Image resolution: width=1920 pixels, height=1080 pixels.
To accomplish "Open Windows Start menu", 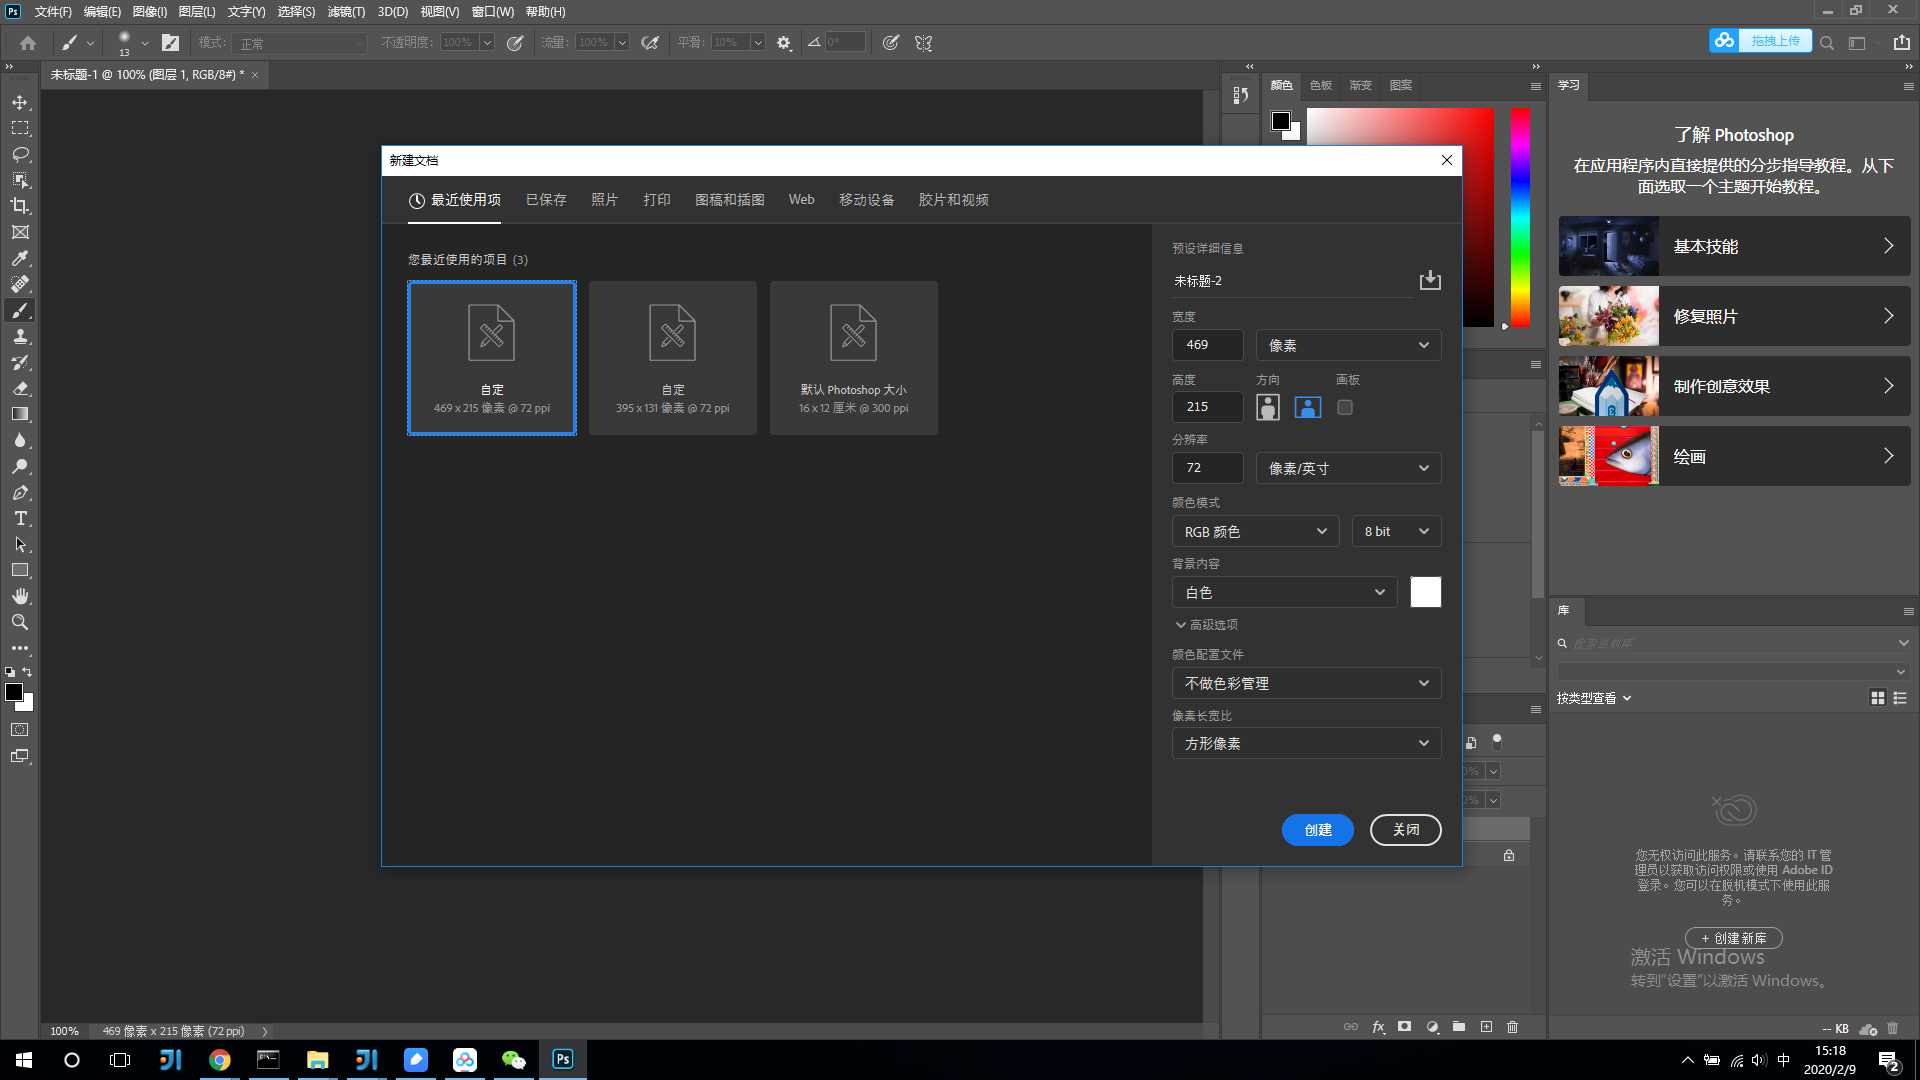I will pyautogui.click(x=24, y=1060).
